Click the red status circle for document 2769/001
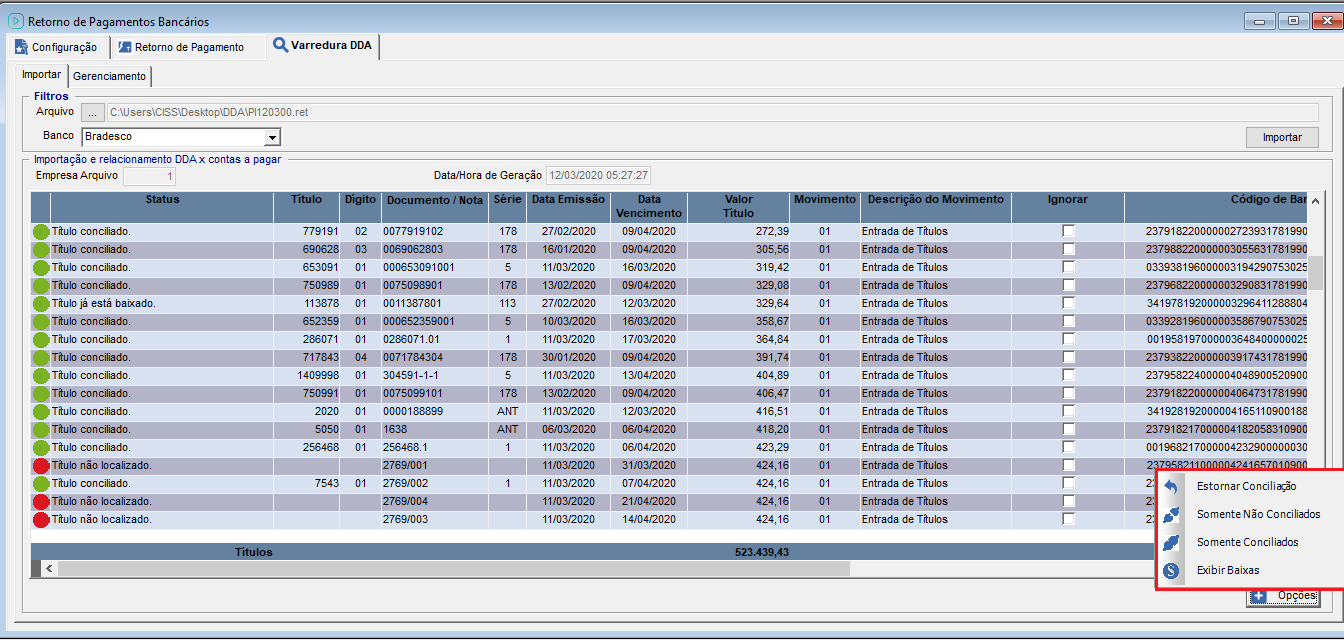This screenshot has width=1344, height=641. [41, 466]
